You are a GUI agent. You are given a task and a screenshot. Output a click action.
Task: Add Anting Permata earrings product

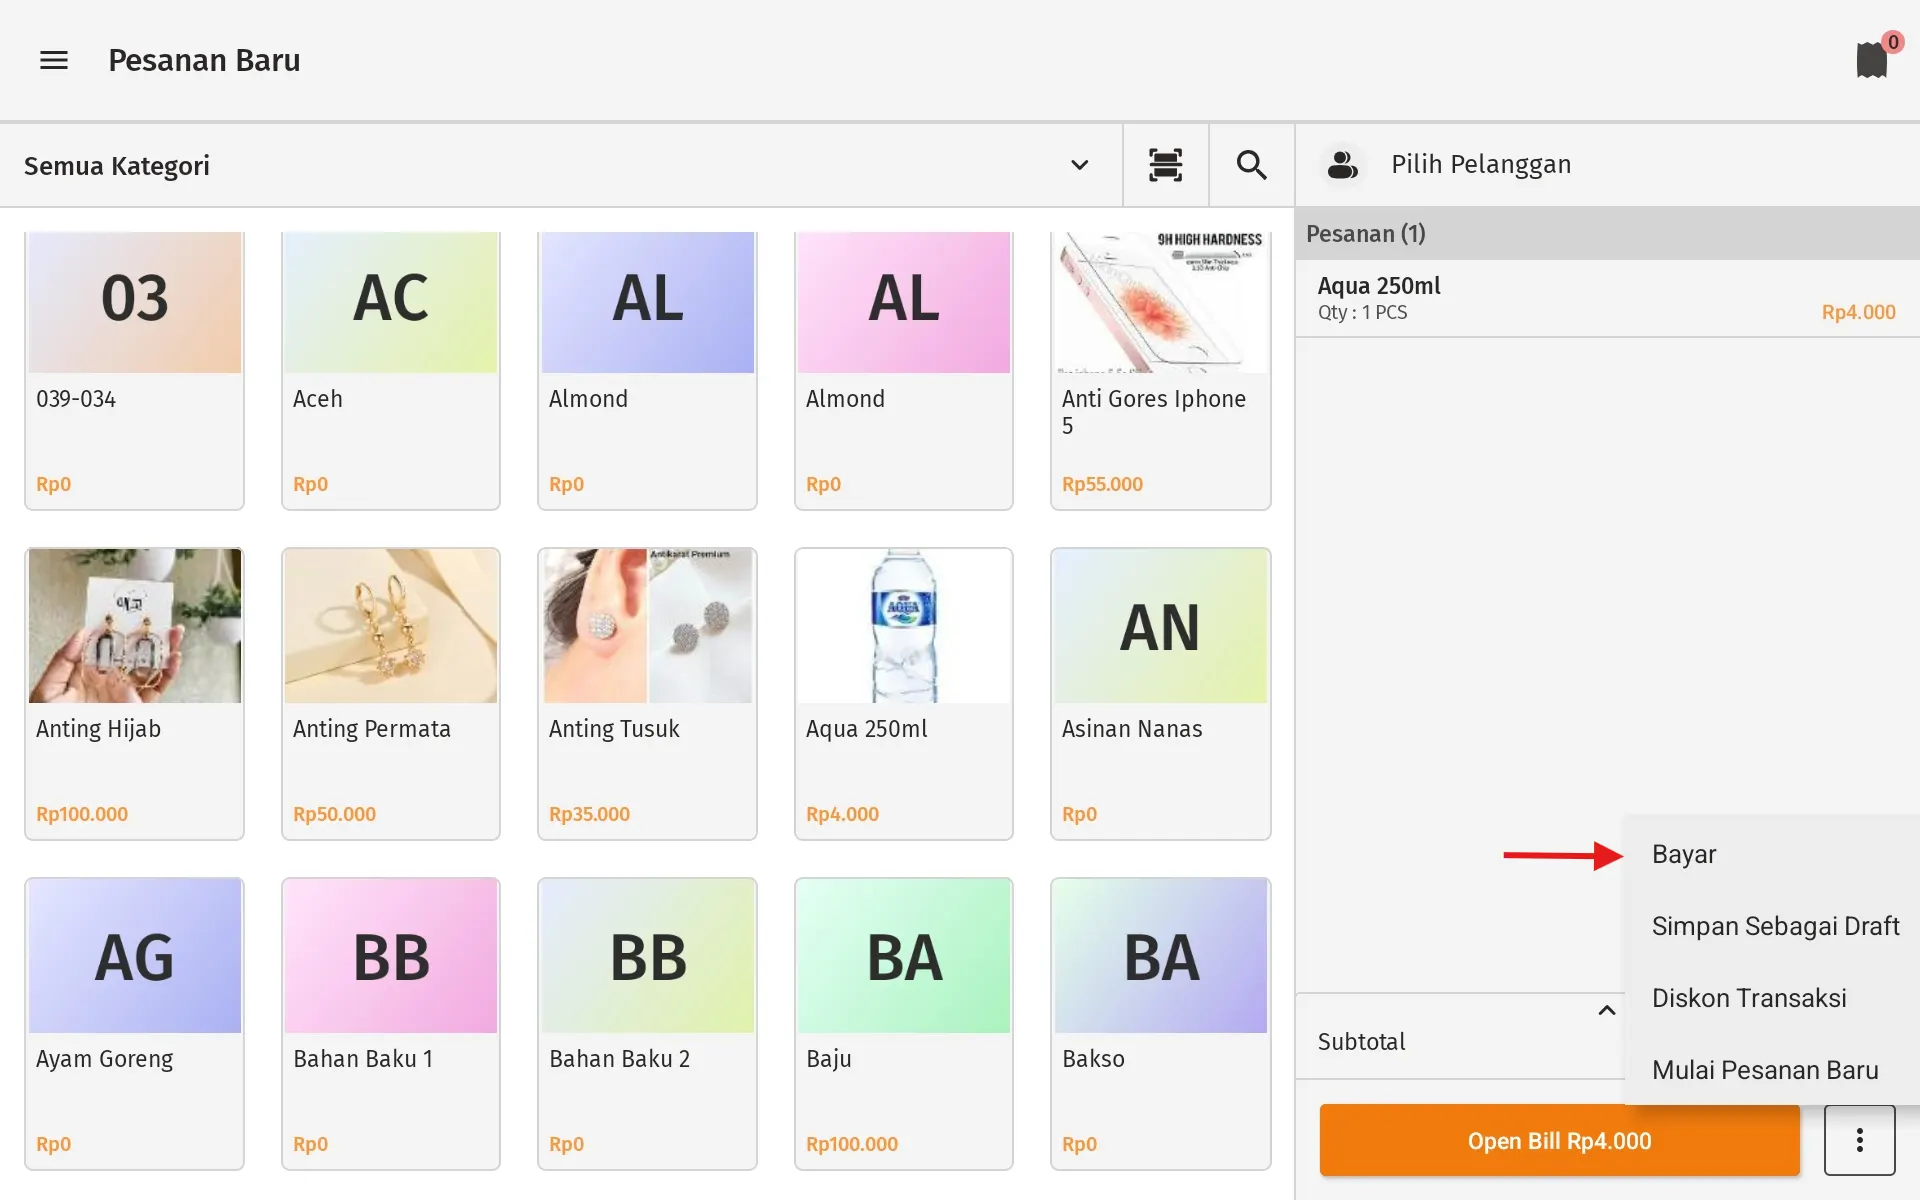[x=390, y=693]
